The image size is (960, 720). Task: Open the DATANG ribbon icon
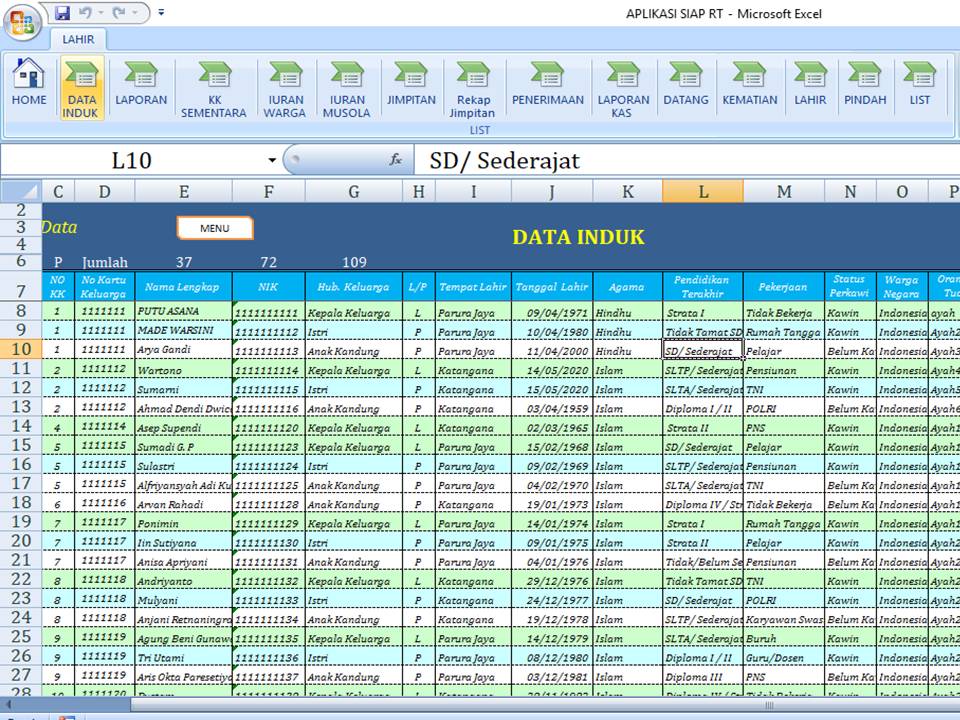(x=686, y=82)
